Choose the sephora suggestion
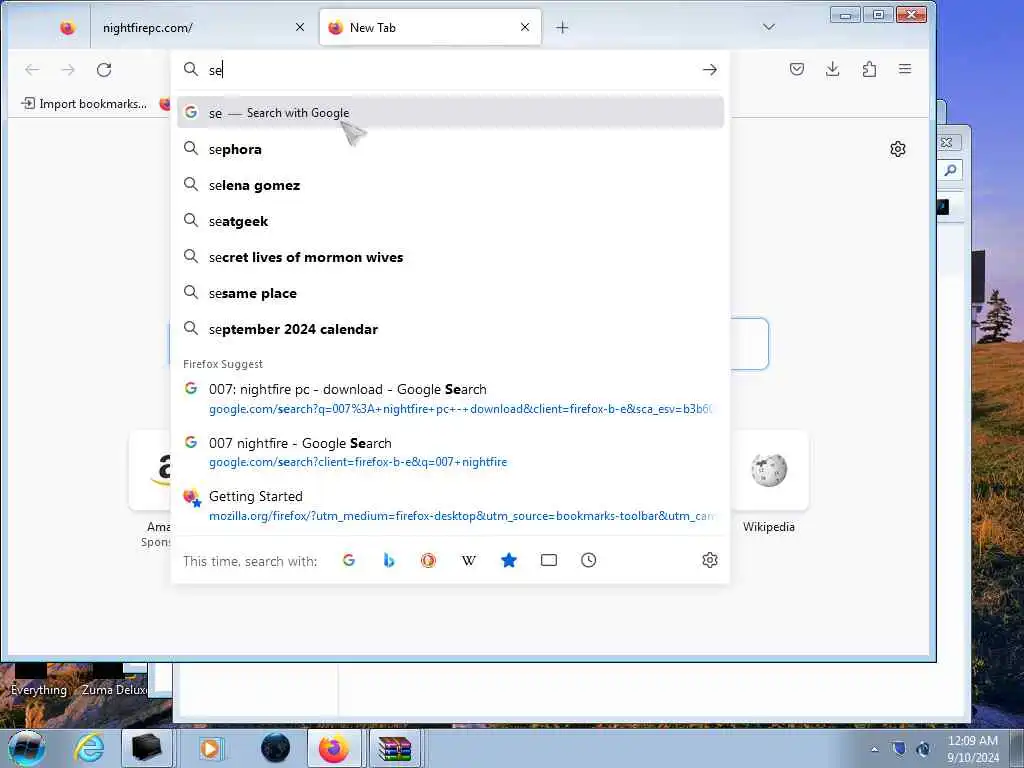 pyautogui.click(x=451, y=150)
